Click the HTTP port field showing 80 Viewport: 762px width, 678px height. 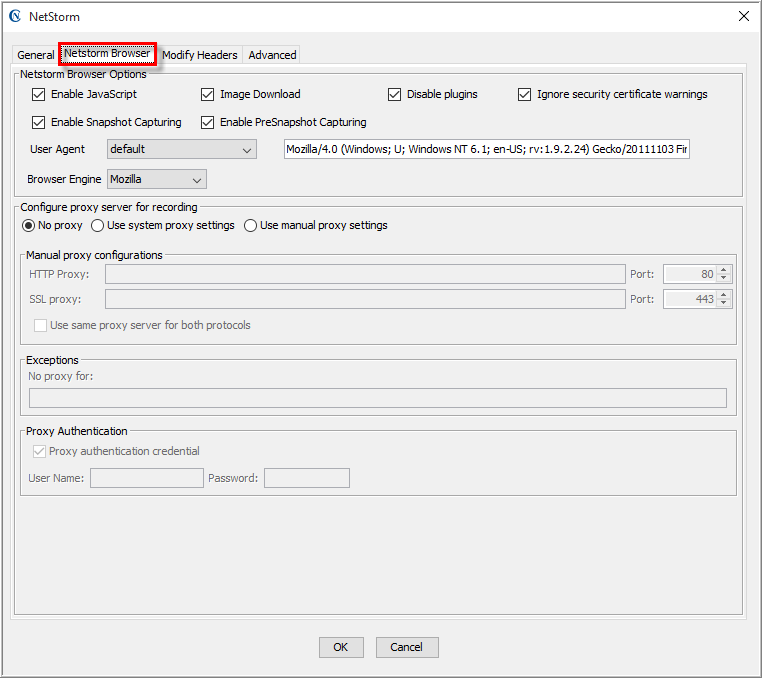tap(690, 274)
